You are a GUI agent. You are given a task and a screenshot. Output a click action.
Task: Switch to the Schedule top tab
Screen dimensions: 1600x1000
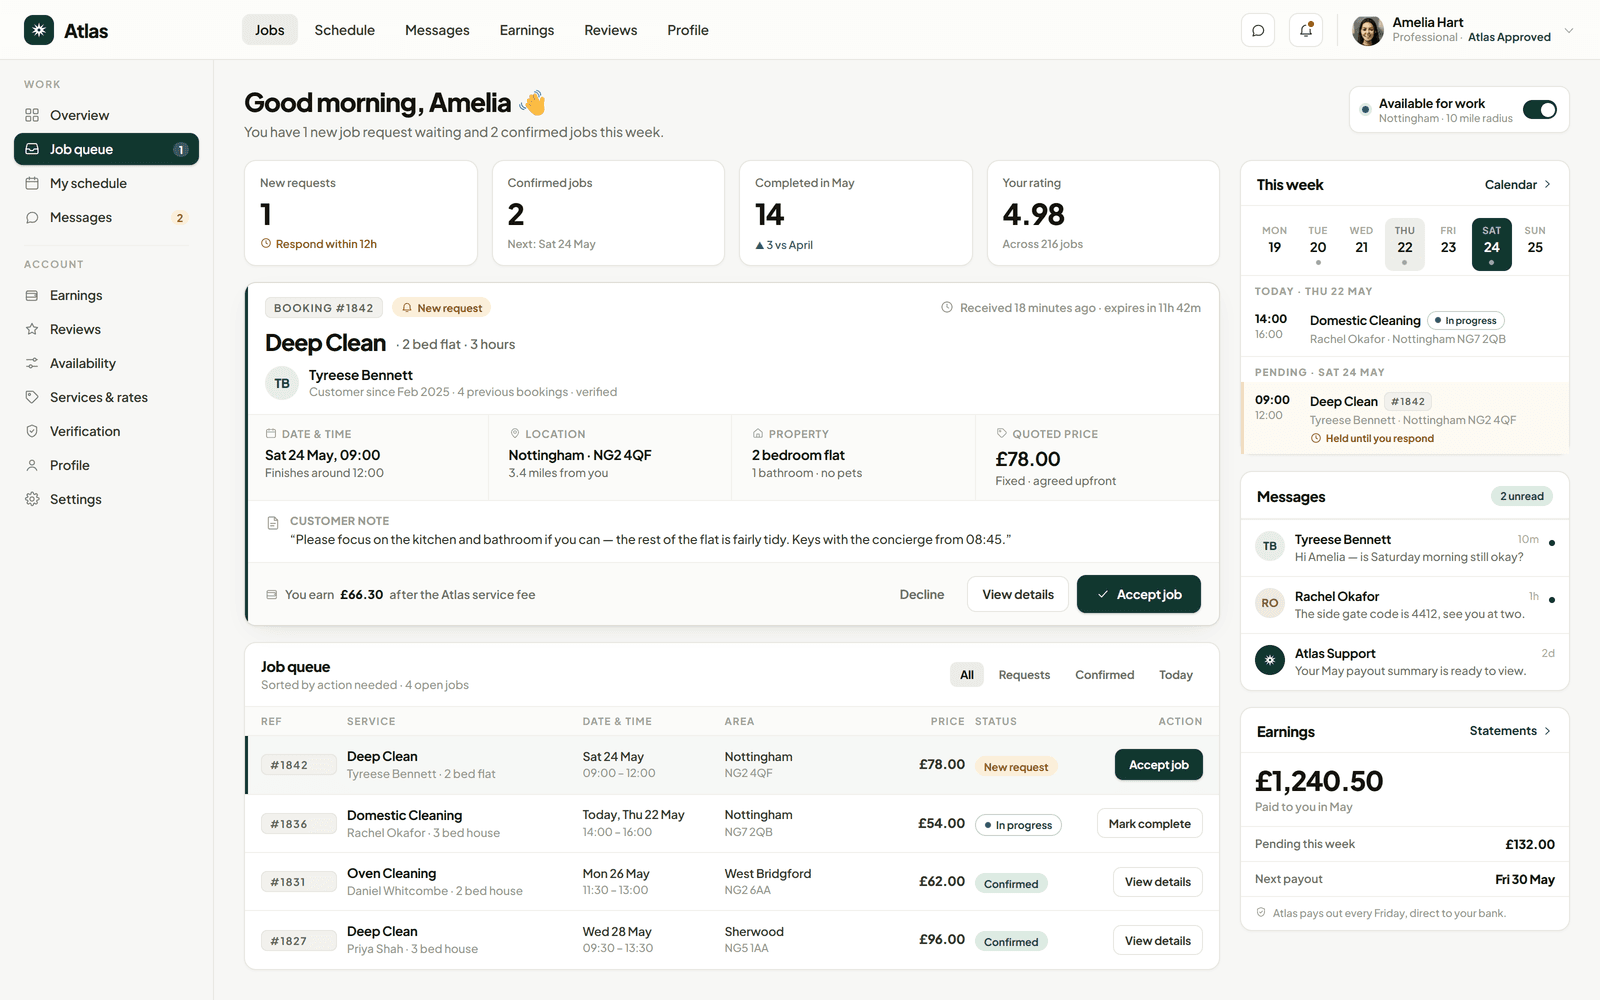[x=345, y=30]
